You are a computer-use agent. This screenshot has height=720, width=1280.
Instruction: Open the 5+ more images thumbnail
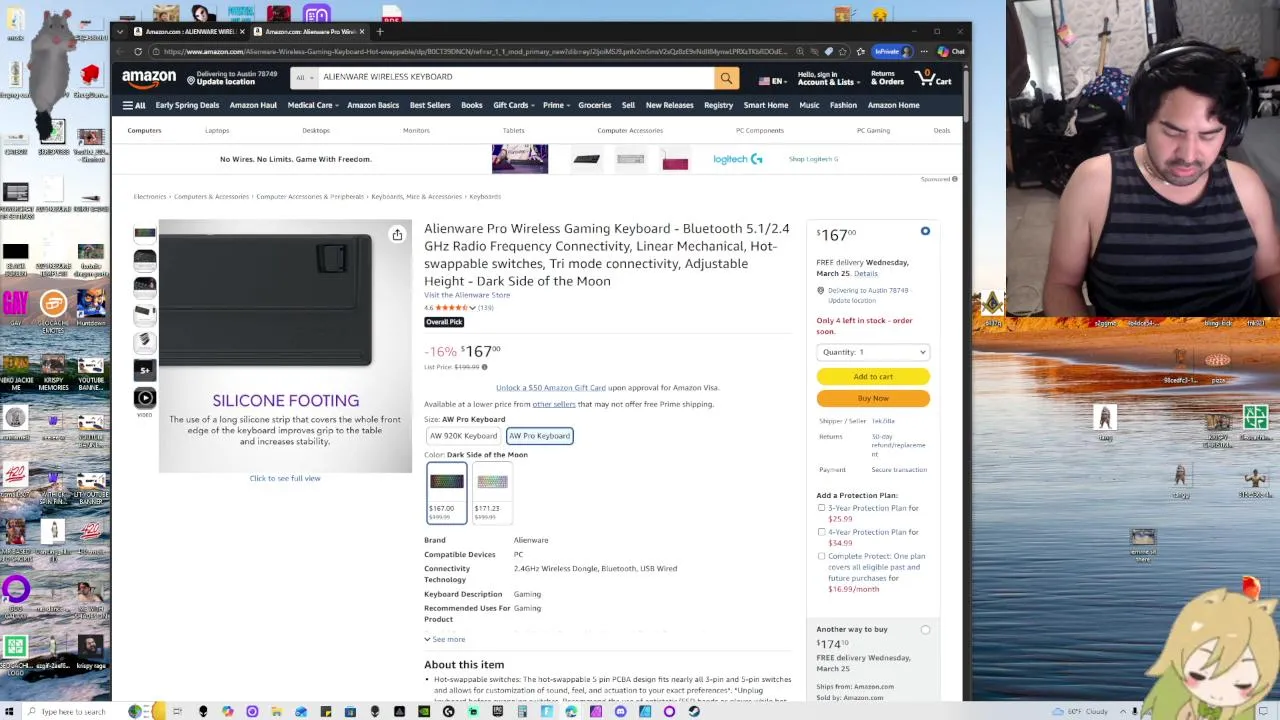pos(145,370)
